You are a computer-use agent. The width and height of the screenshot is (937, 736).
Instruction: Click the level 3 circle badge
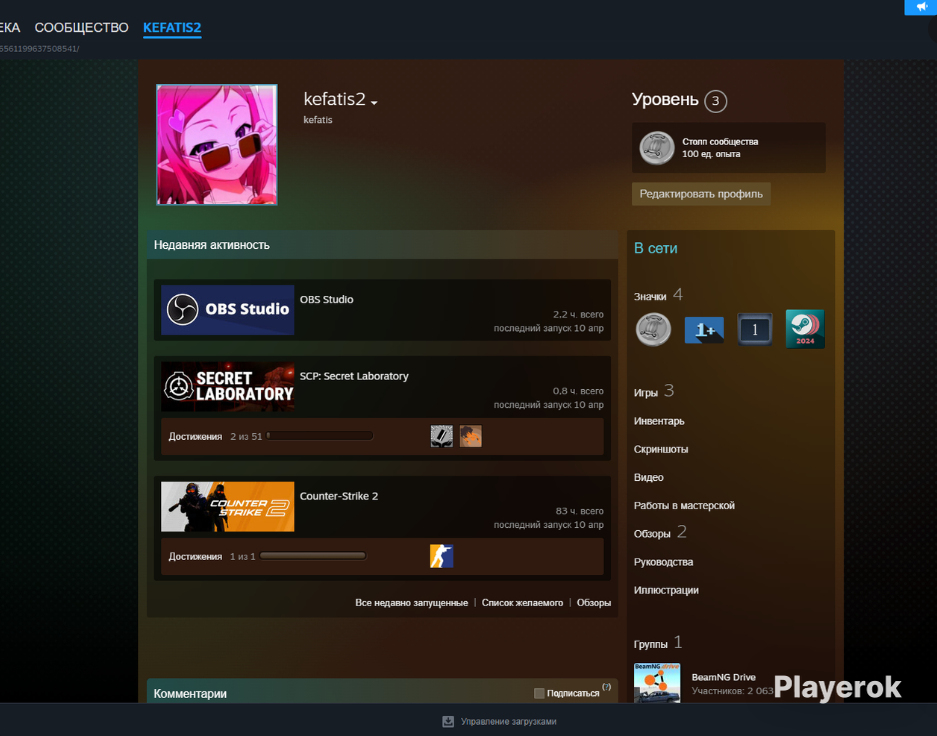click(715, 101)
